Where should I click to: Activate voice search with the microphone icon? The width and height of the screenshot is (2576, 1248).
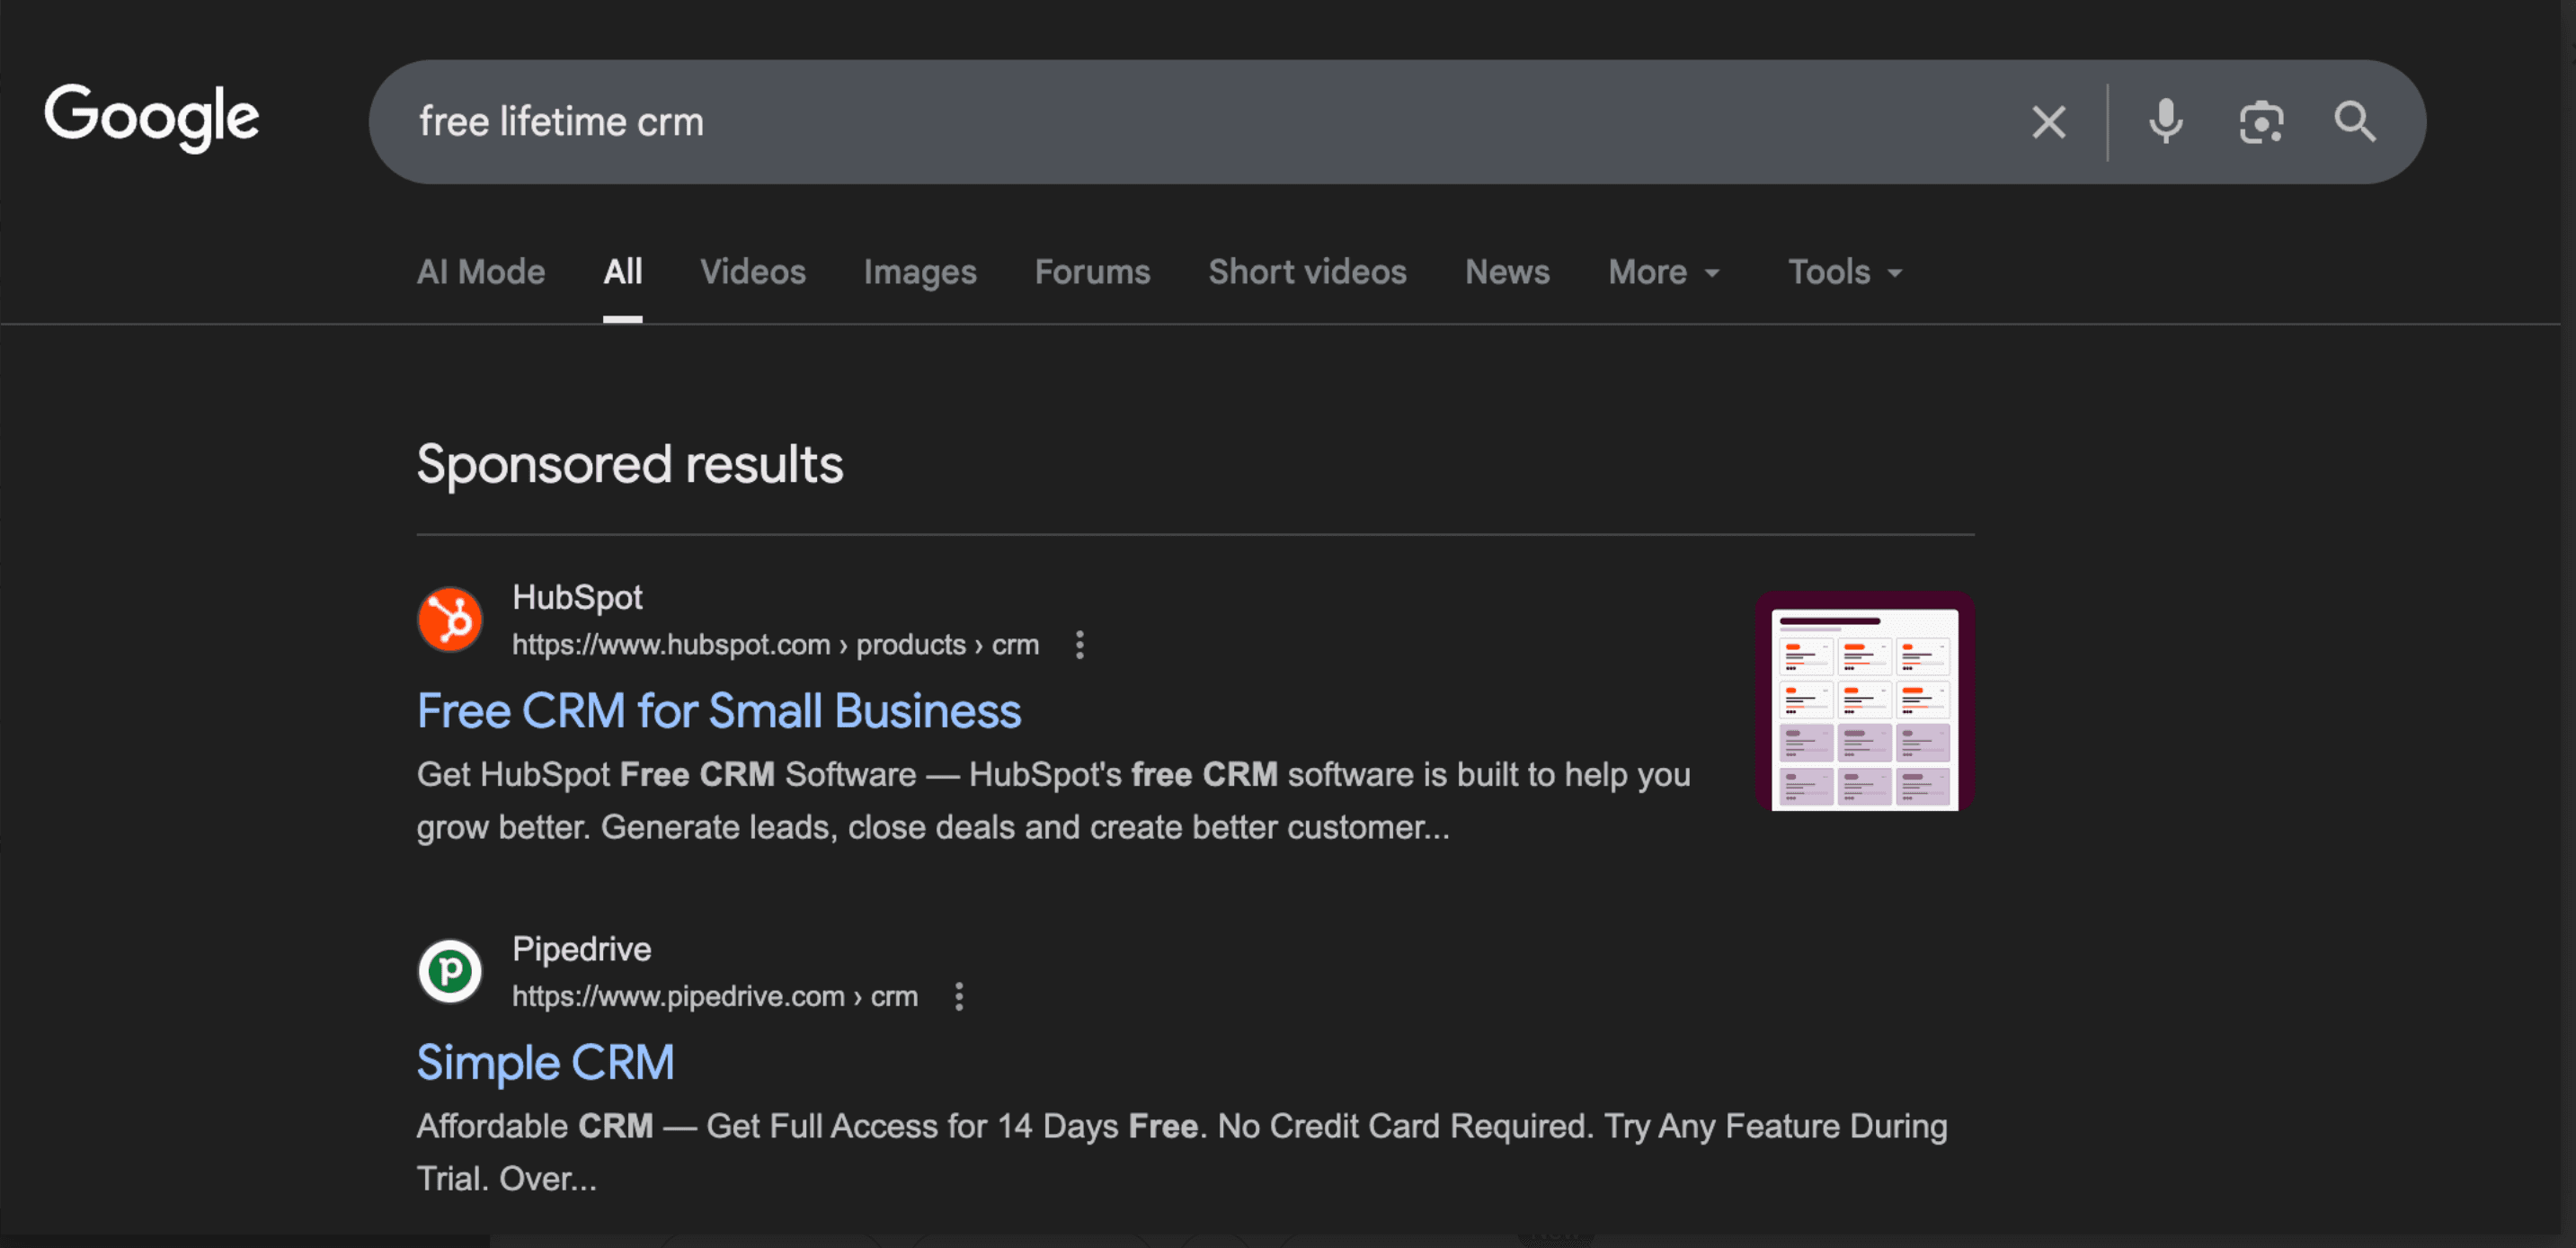[x=2164, y=121]
